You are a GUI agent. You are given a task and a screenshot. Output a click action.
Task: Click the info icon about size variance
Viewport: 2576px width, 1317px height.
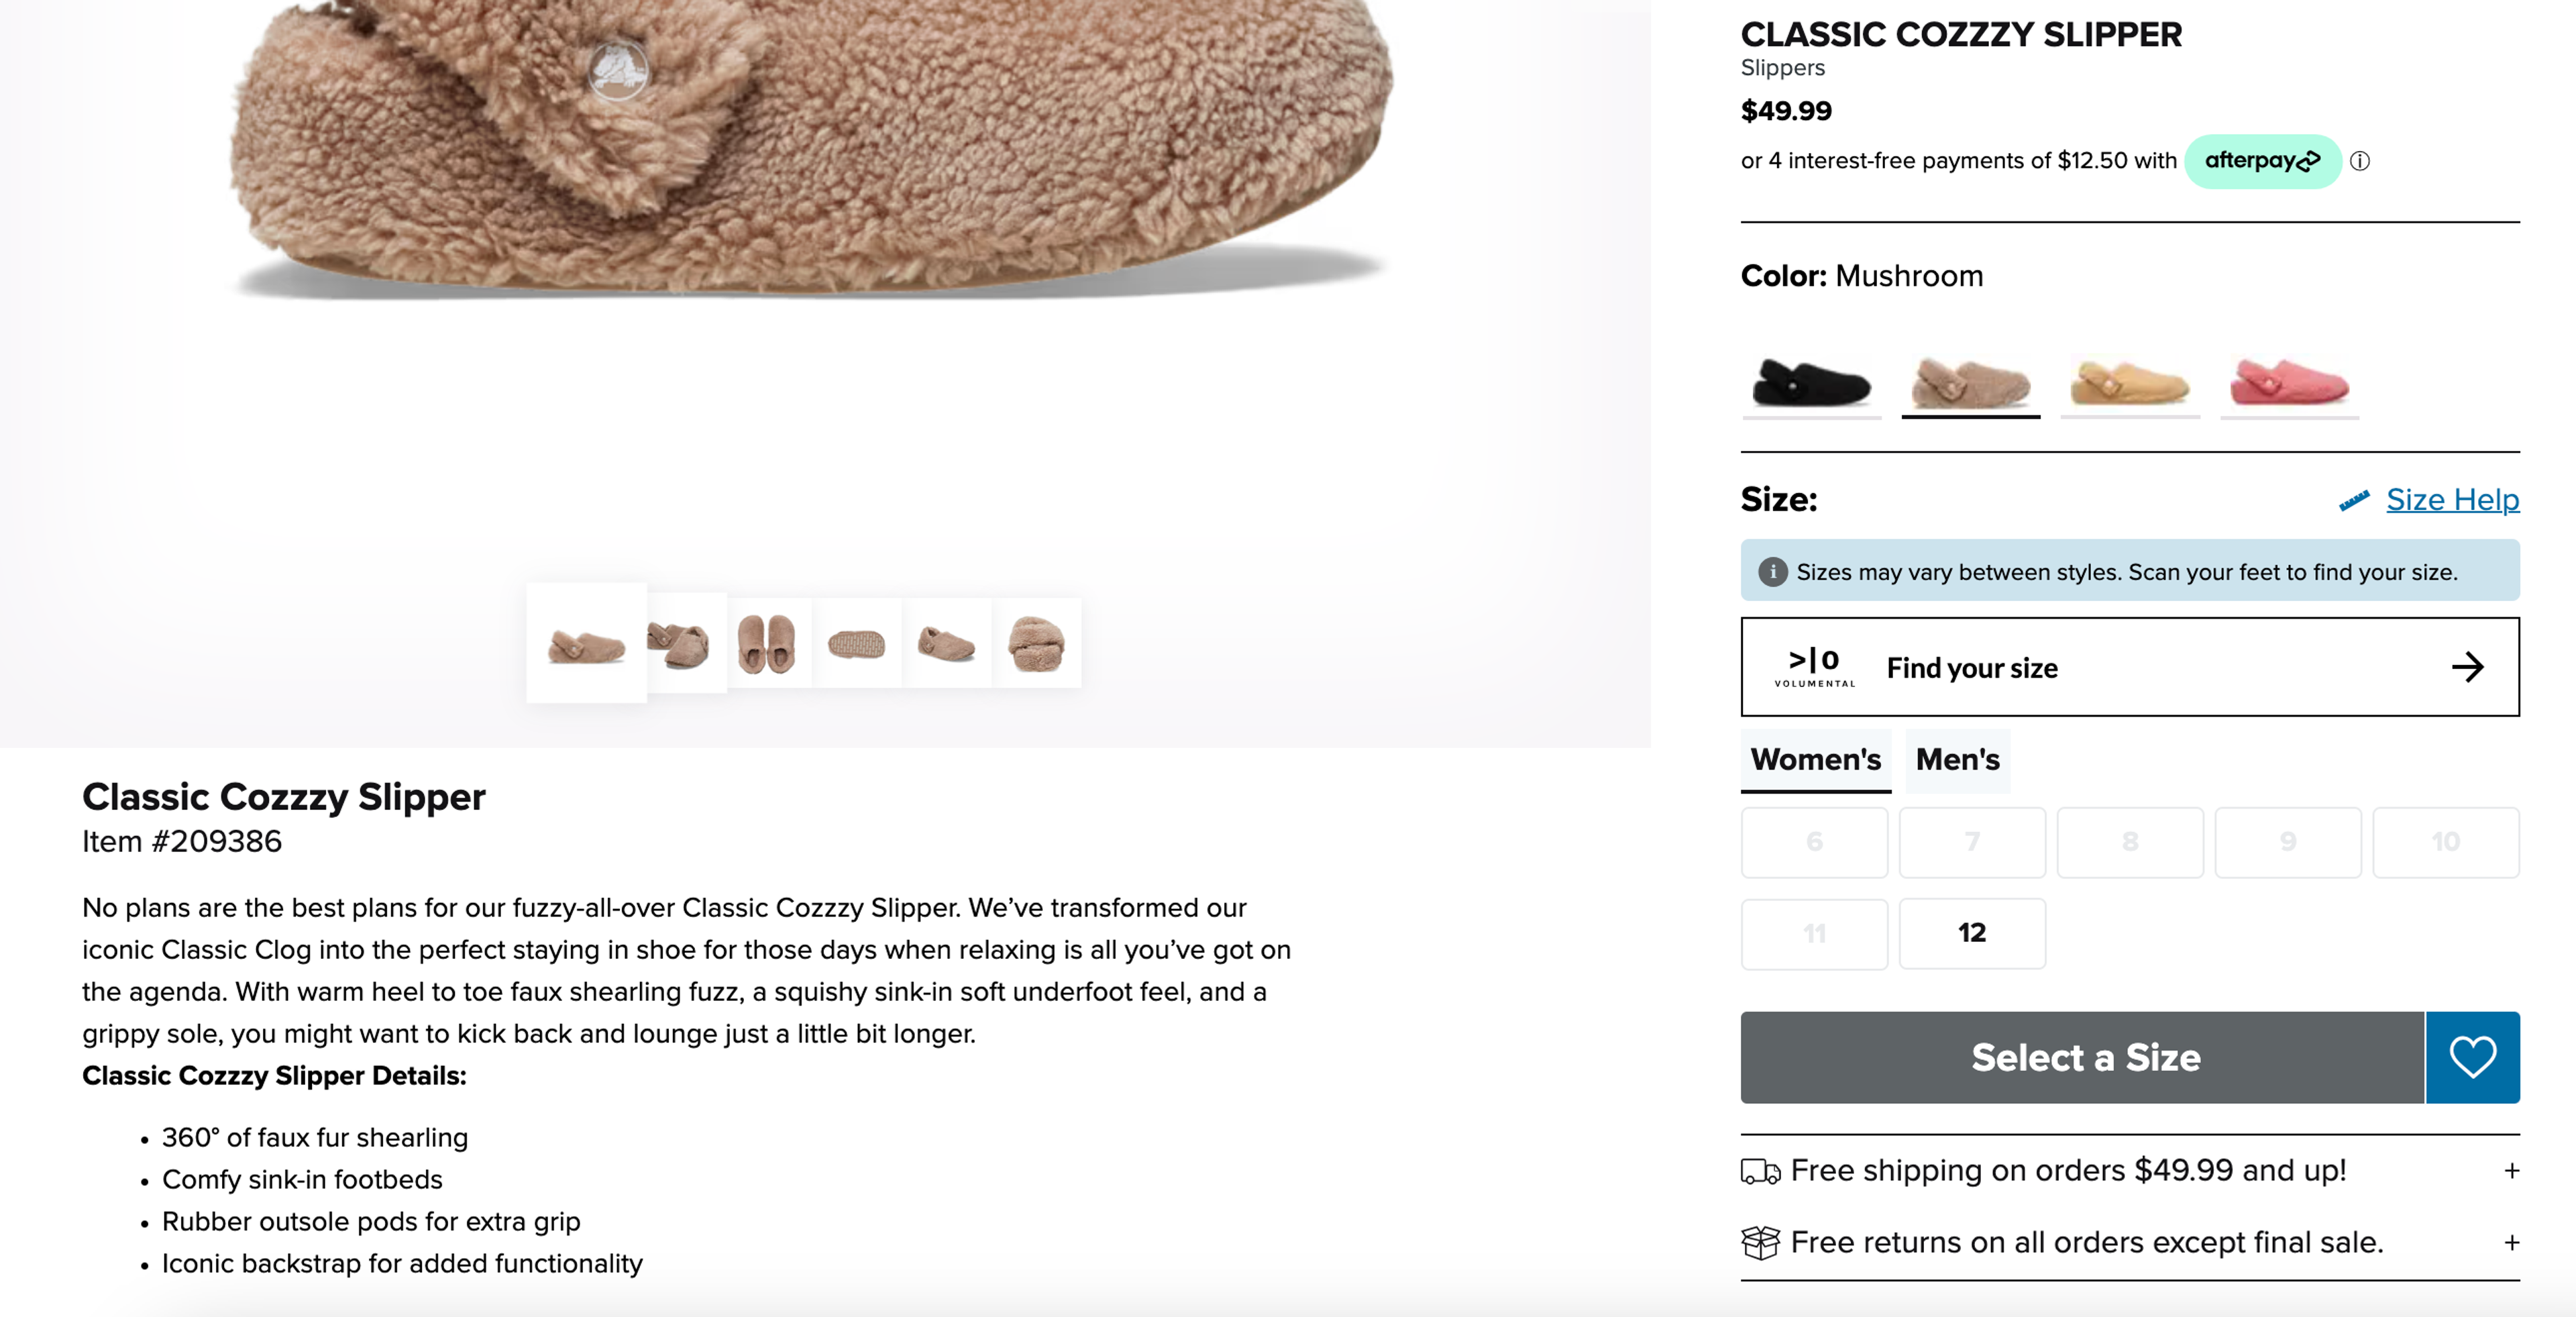[1773, 571]
